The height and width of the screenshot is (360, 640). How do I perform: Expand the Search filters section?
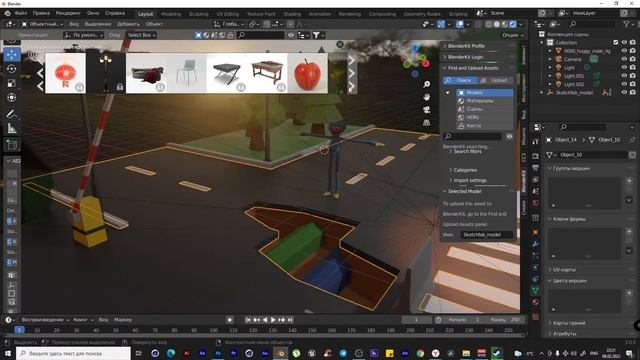tap(467, 151)
